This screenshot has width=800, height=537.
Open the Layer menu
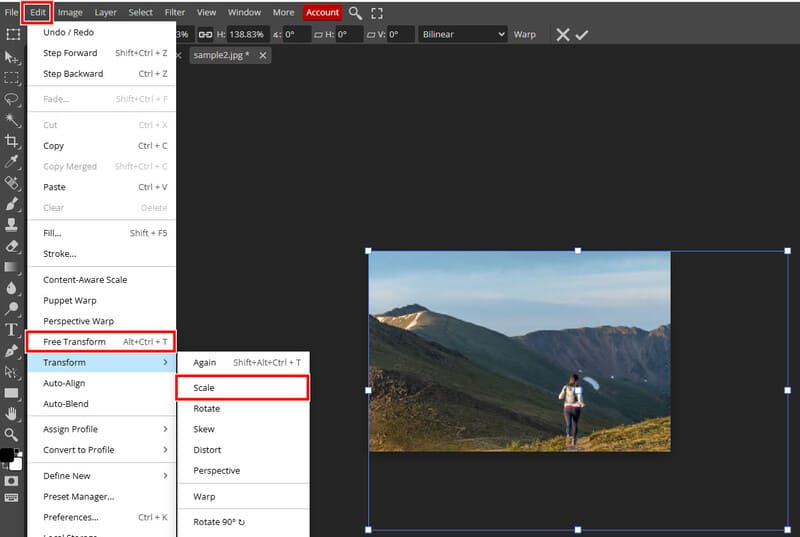point(106,12)
